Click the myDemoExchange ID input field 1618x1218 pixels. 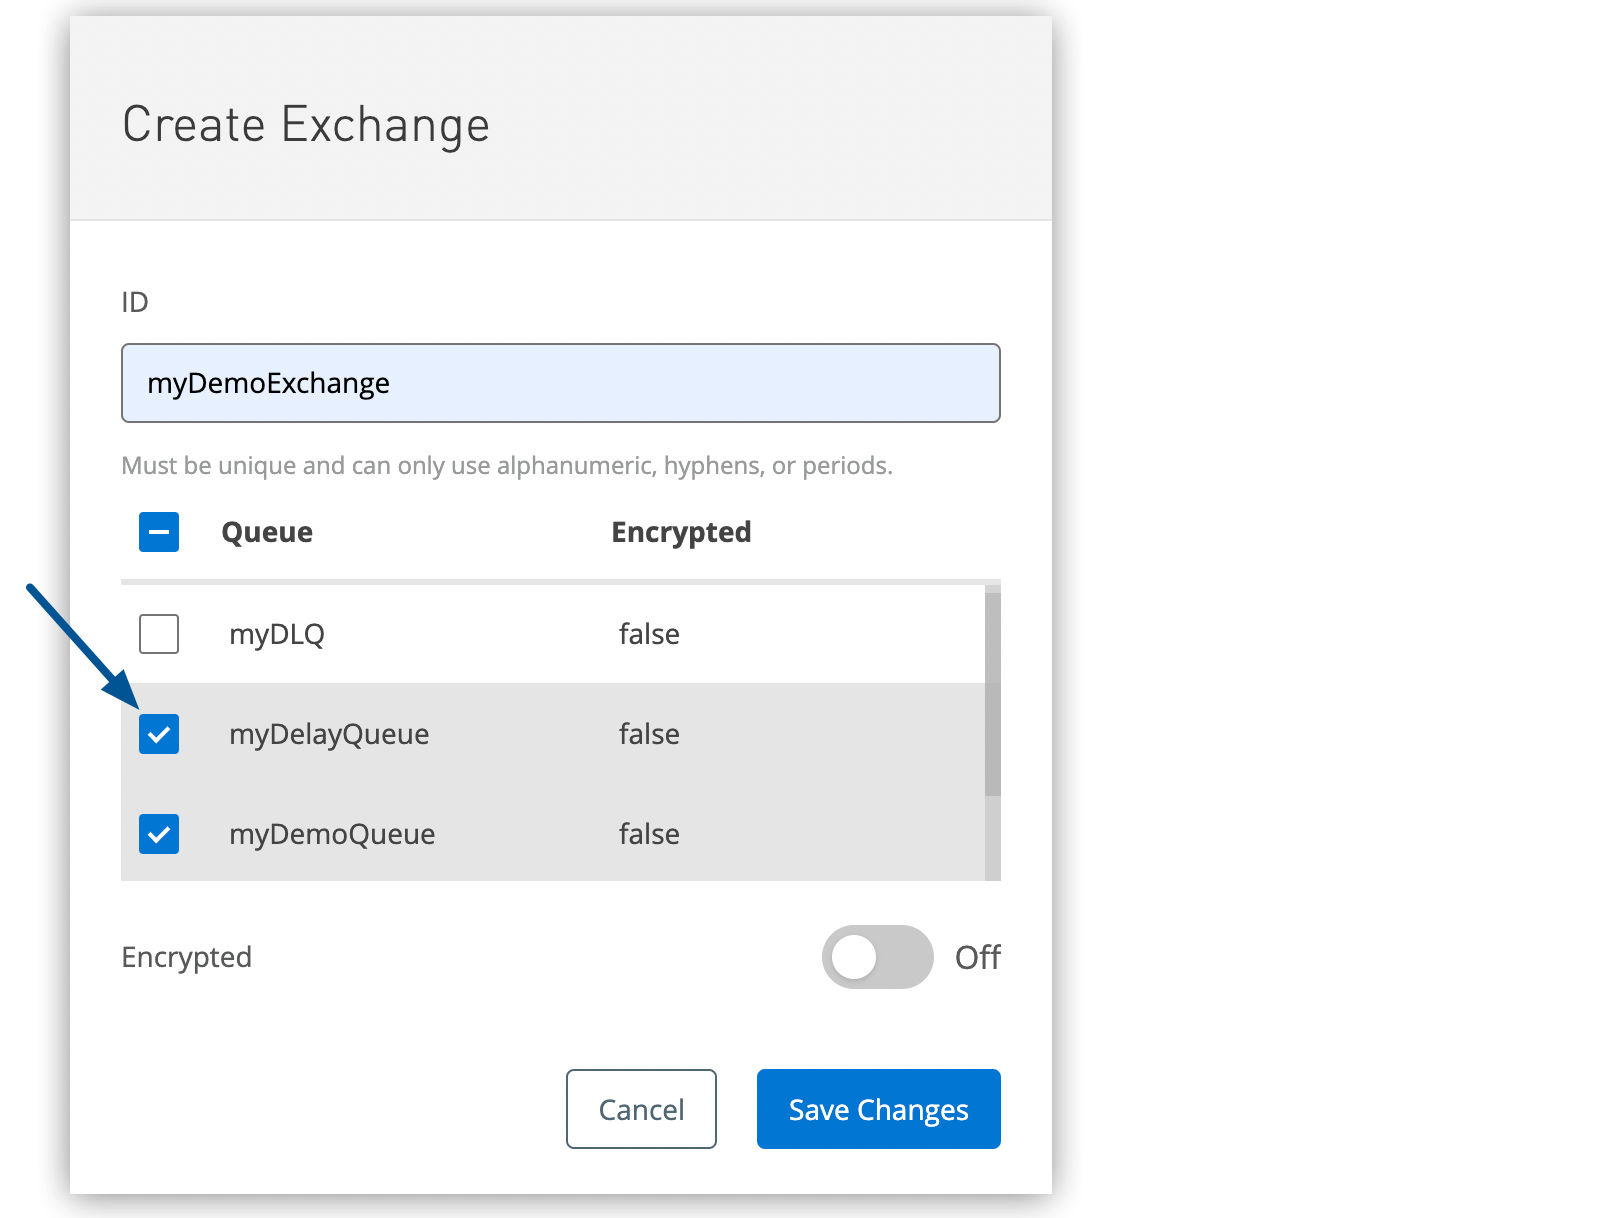(x=560, y=383)
